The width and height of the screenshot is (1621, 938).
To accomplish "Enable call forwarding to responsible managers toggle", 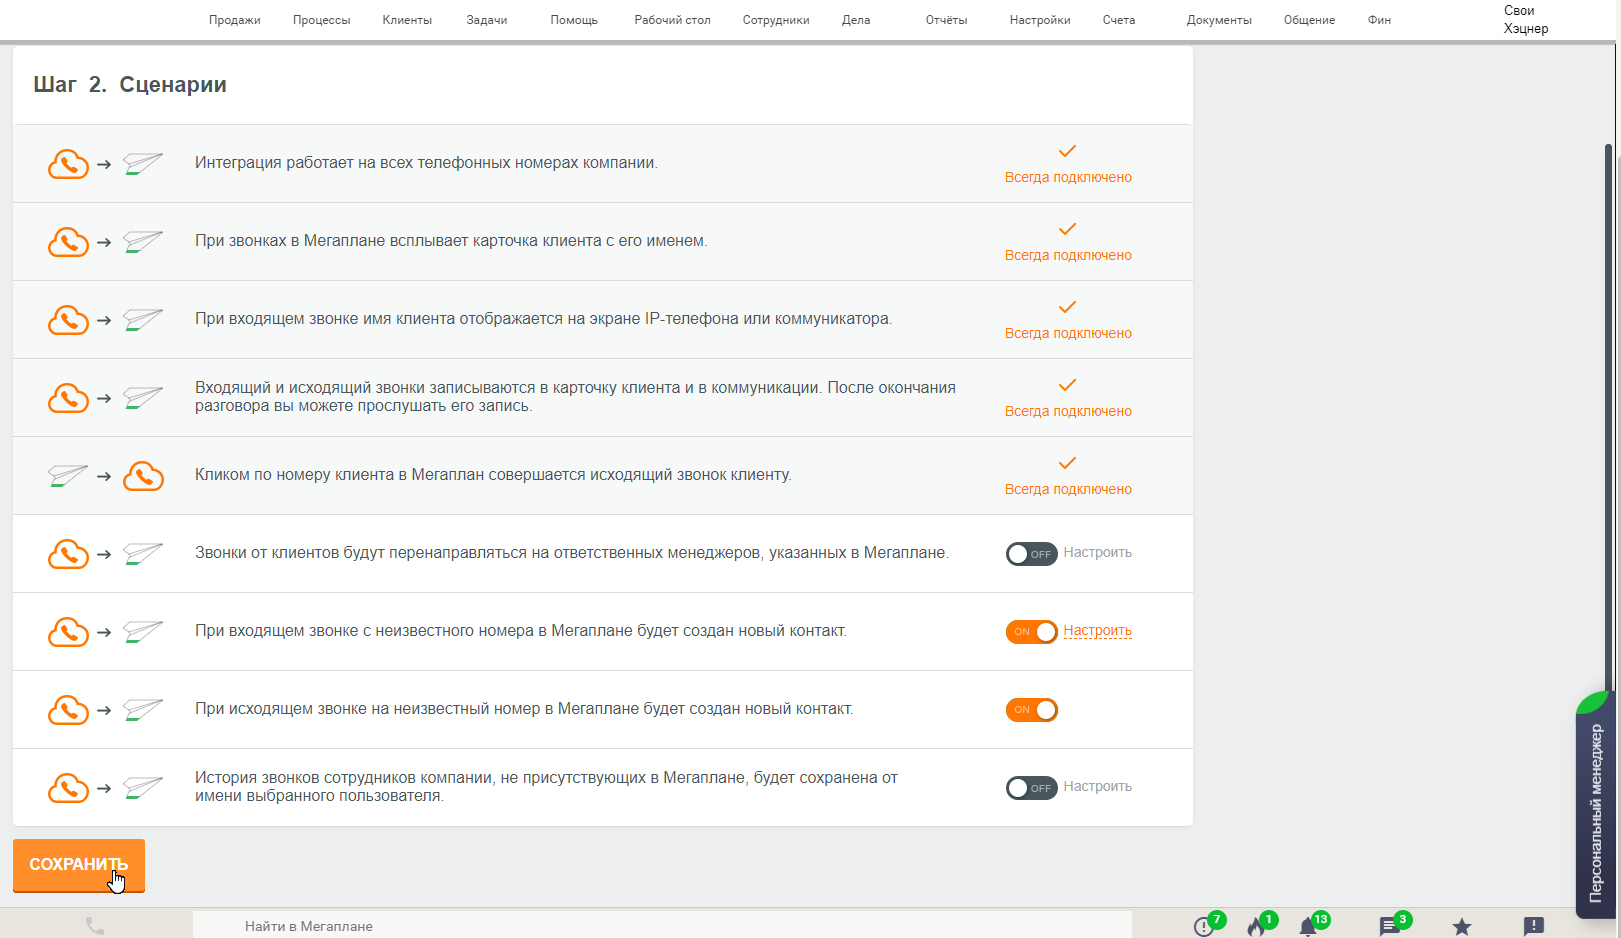I will pyautogui.click(x=1031, y=554).
